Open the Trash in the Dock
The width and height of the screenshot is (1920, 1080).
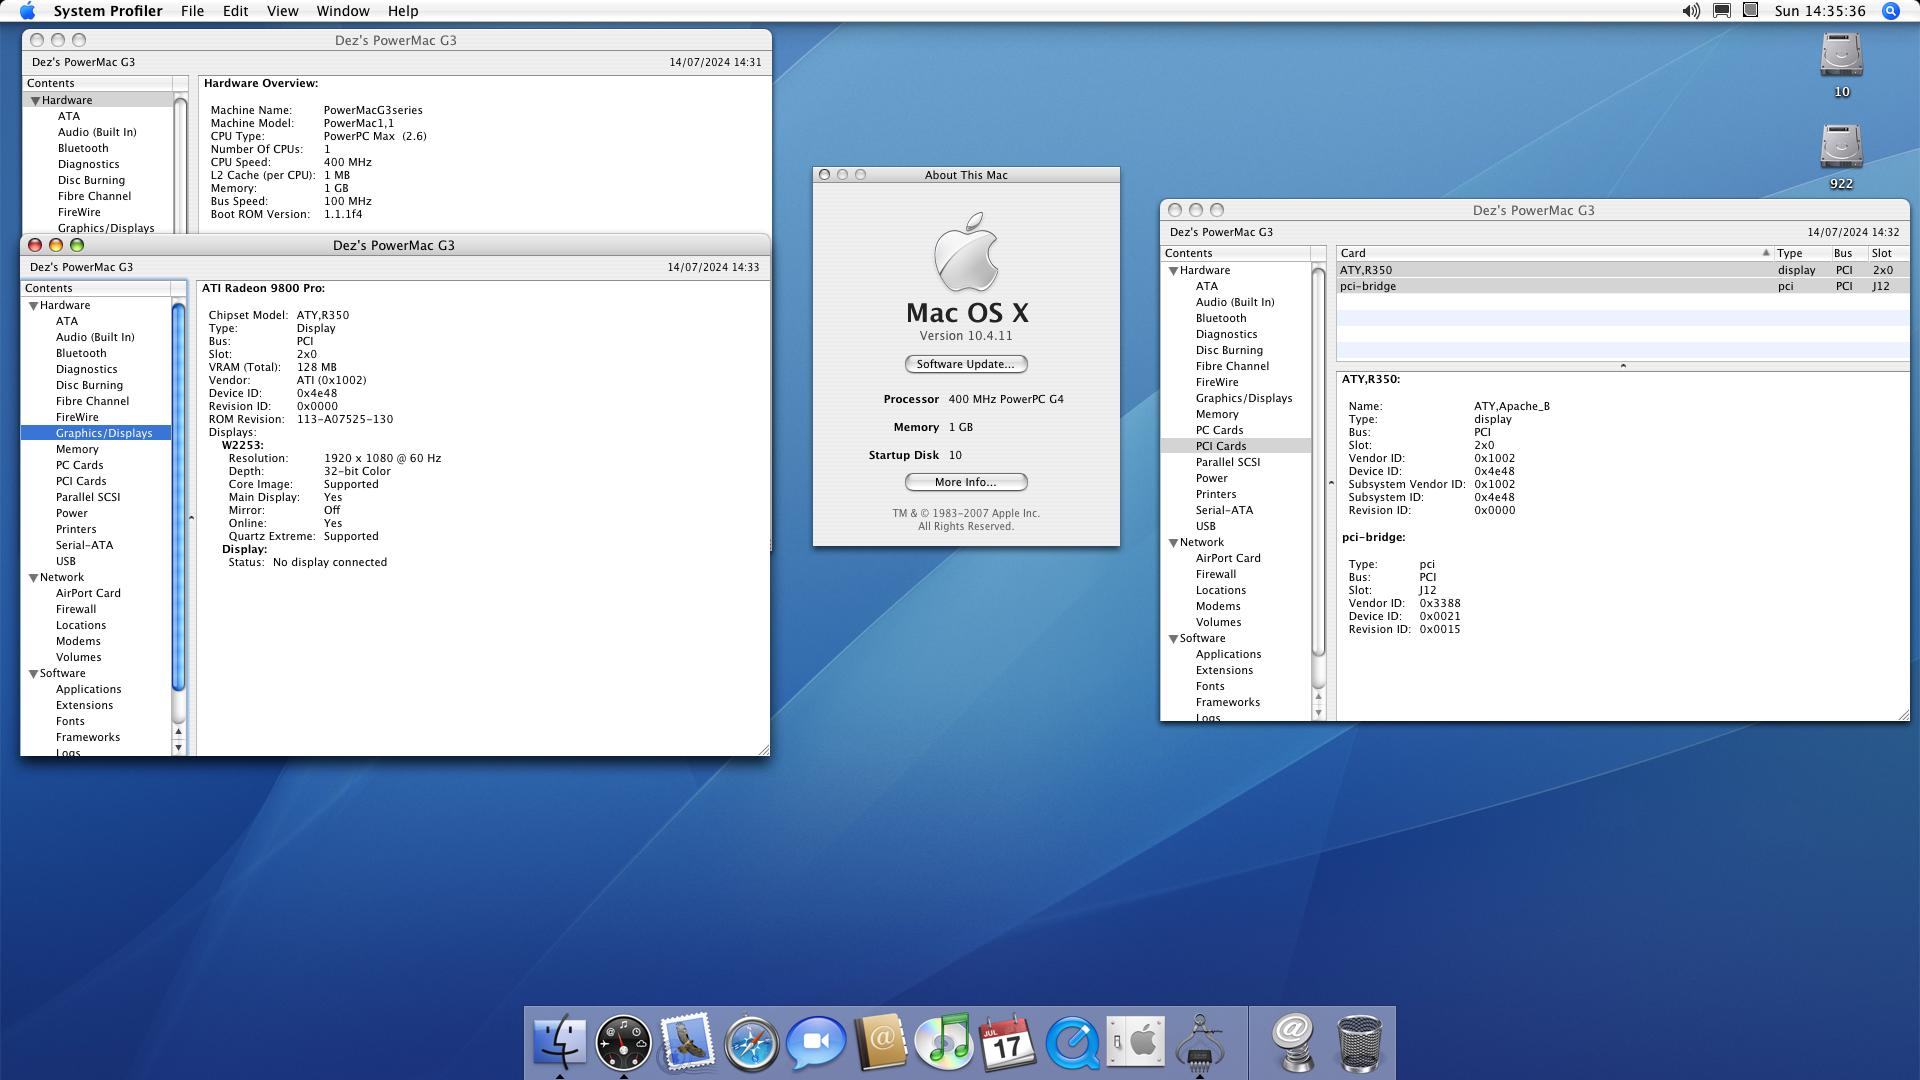pos(1359,1042)
